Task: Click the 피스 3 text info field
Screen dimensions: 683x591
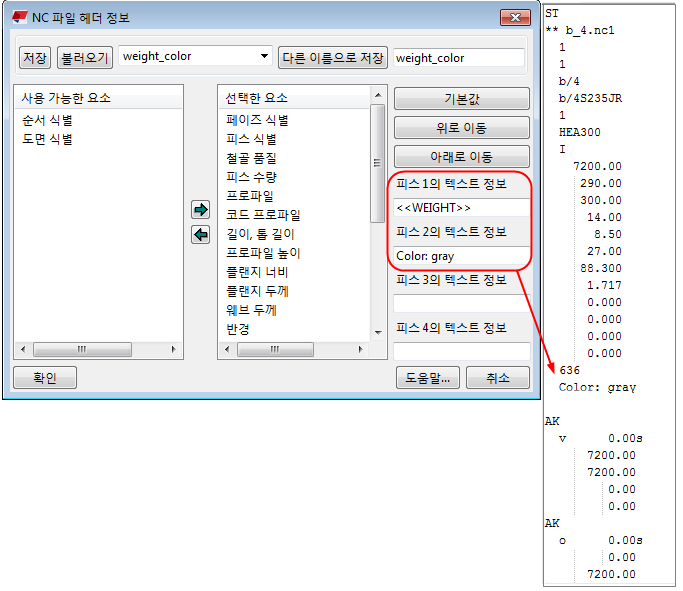Action: (x=461, y=303)
